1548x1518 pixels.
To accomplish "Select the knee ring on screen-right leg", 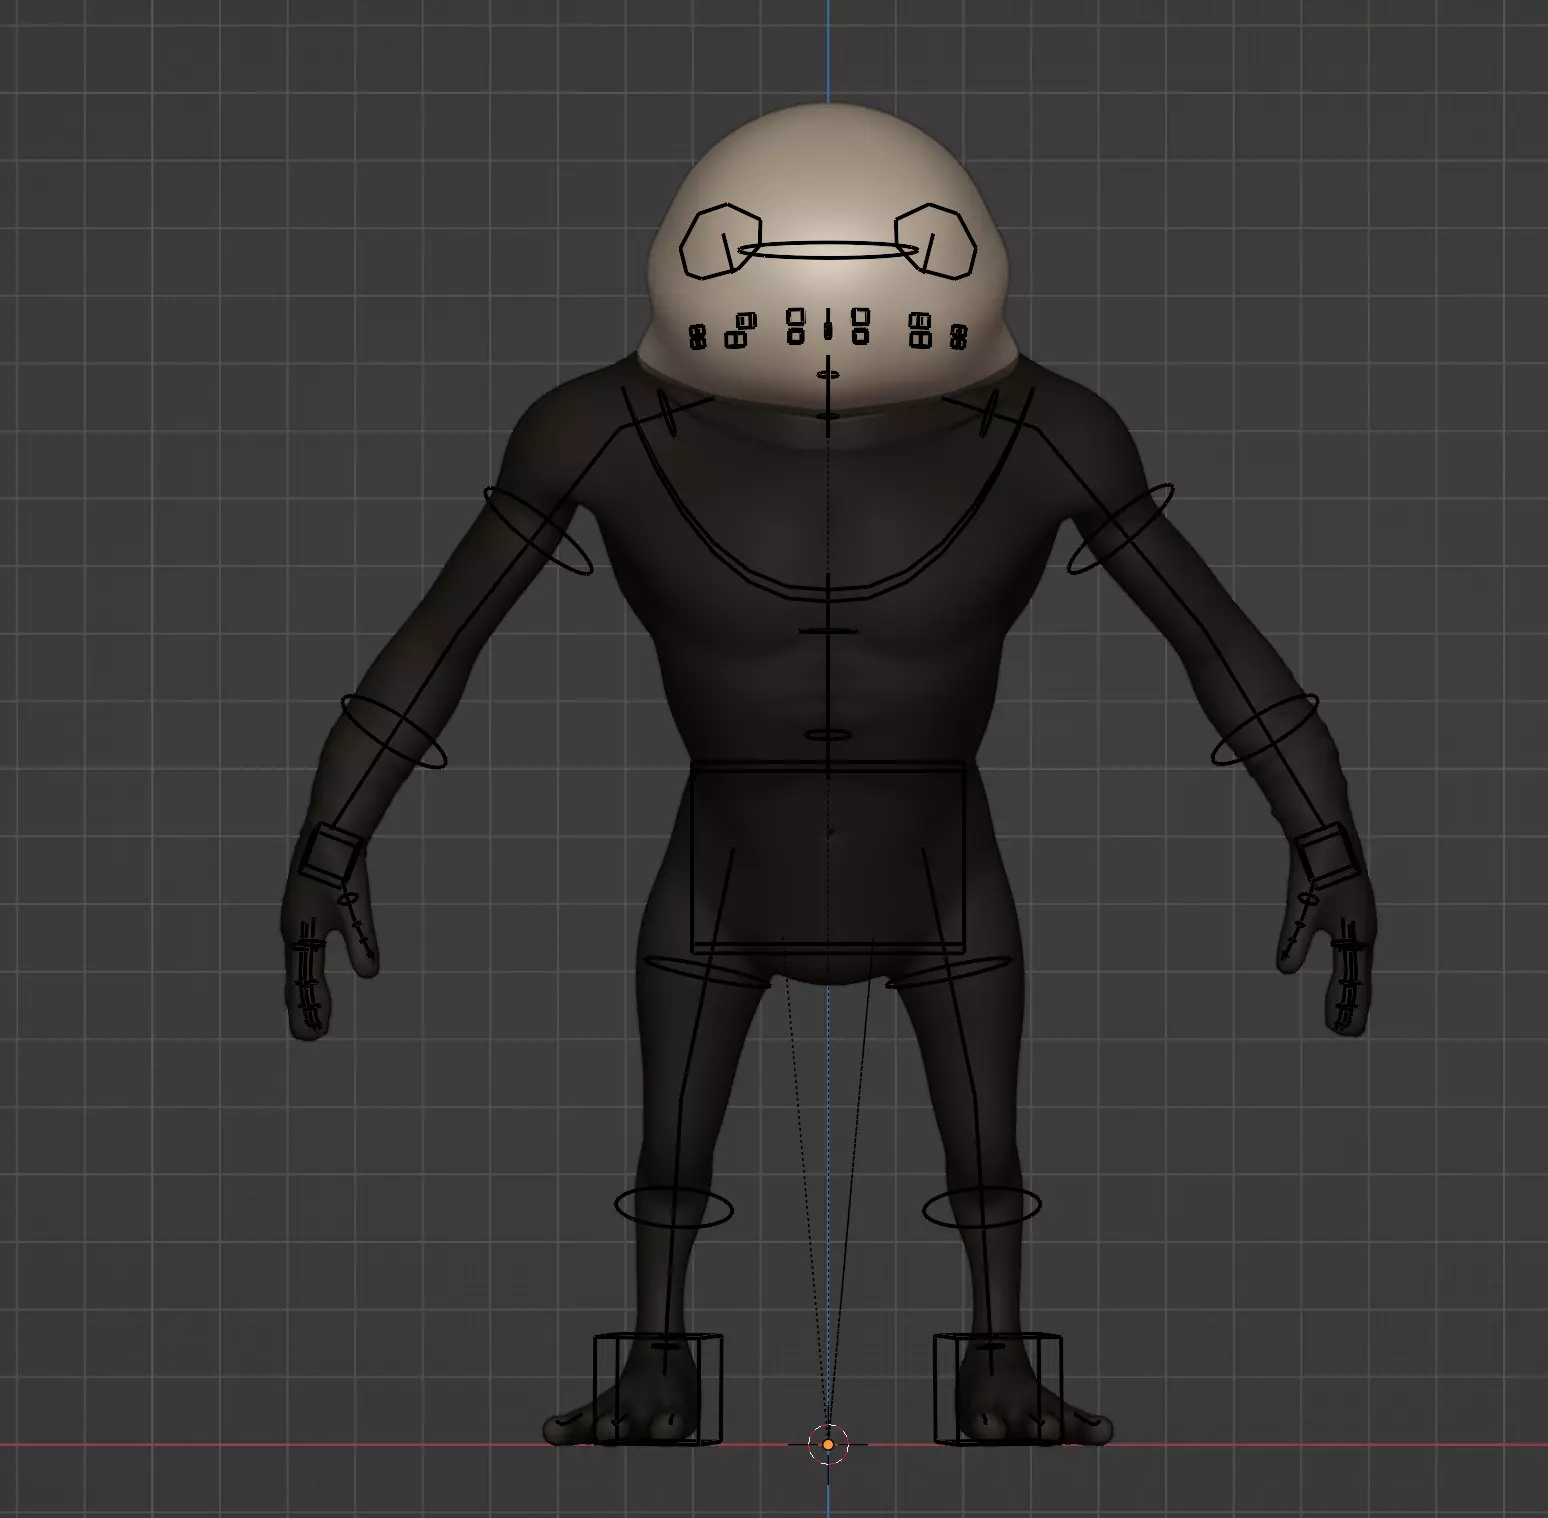I will (982, 1207).
